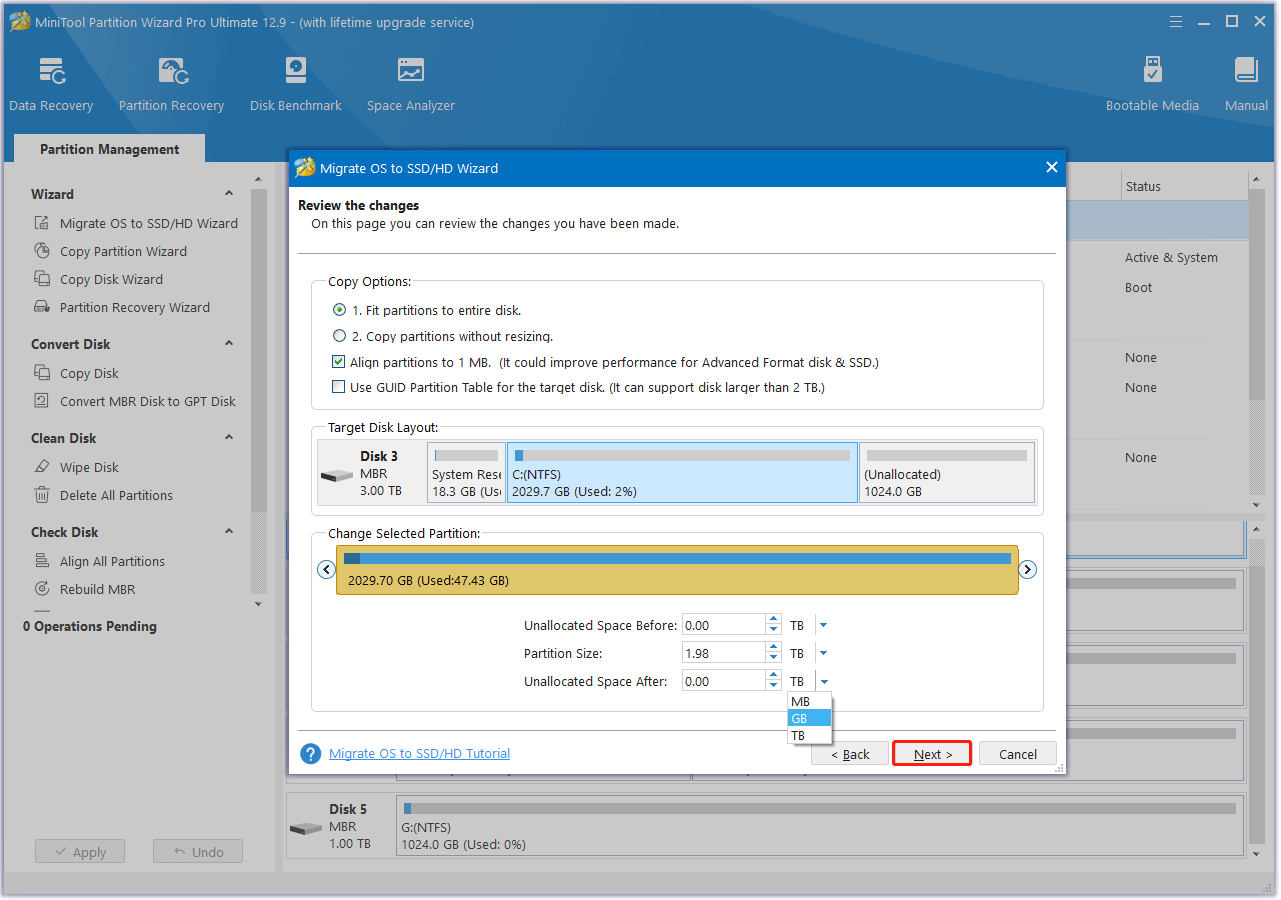Click the Unallocated Space Before value field

[723, 625]
